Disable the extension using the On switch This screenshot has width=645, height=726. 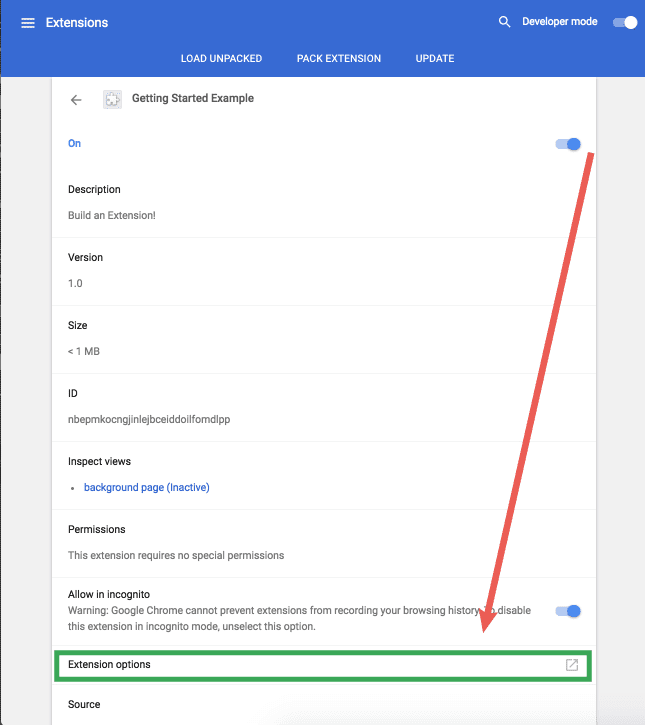pyautogui.click(x=568, y=144)
